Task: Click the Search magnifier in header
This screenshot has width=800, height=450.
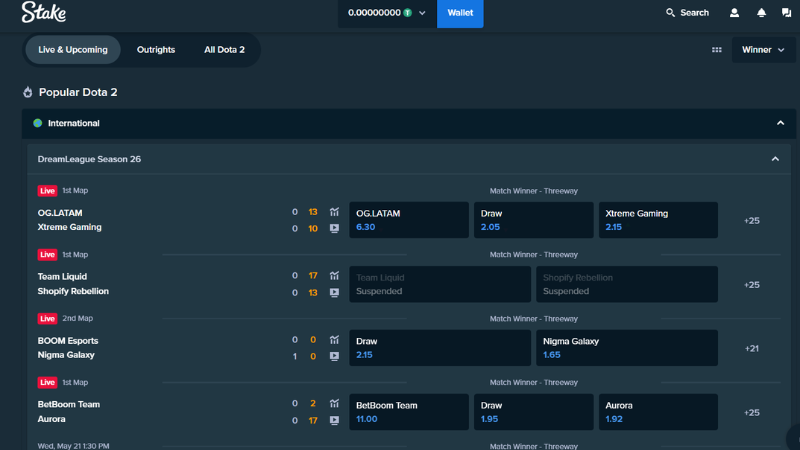Action: tap(670, 13)
